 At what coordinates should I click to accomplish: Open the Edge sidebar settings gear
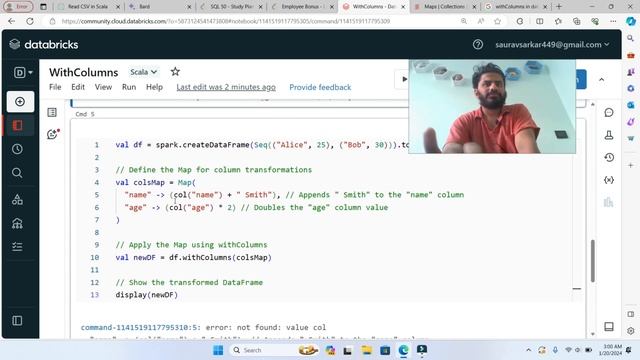pos(631,331)
